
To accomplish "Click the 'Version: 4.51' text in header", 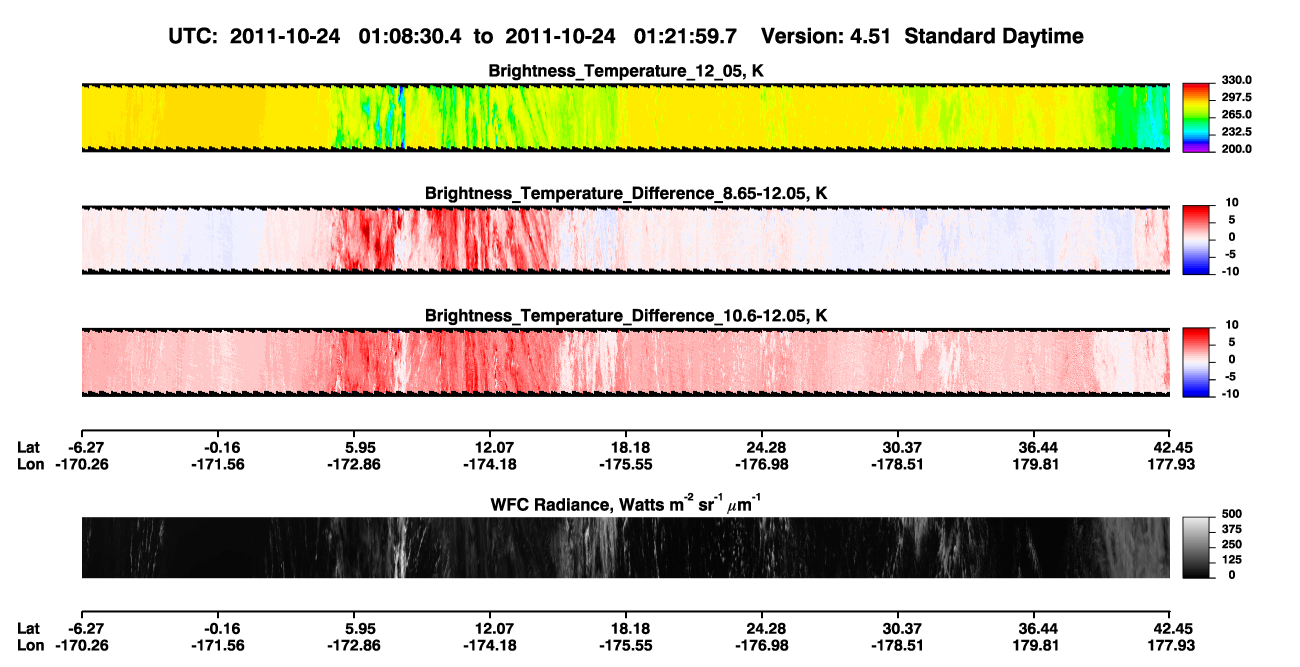I will coord(826,36).
